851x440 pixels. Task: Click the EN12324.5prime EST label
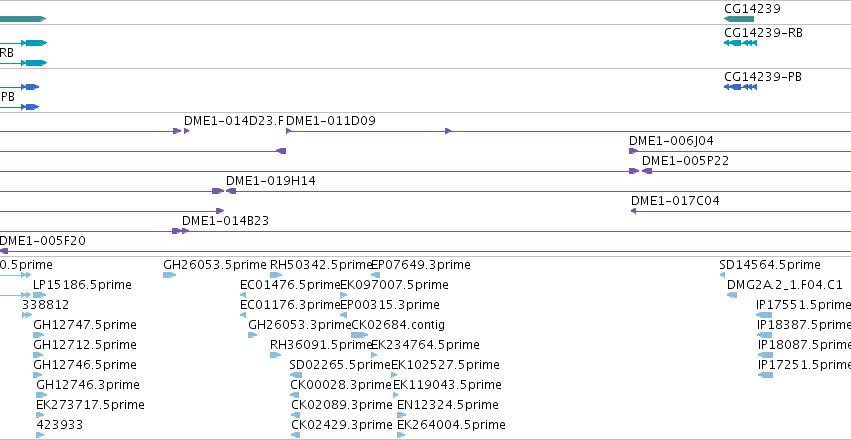tap(448, 405)
